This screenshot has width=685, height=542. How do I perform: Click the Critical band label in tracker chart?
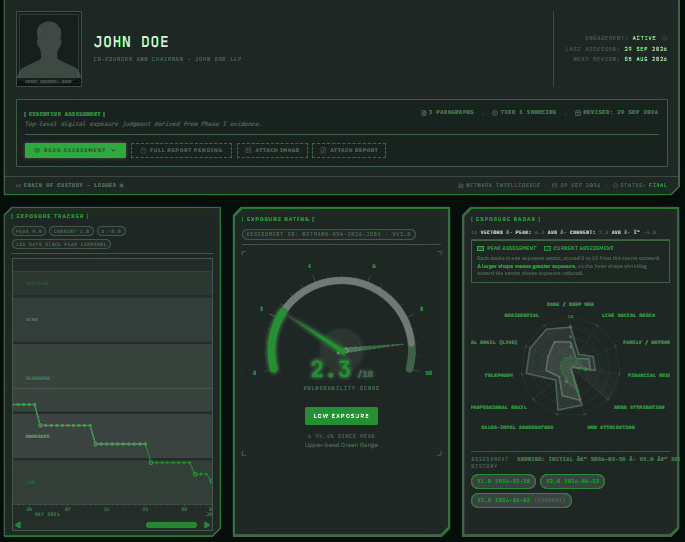point(38,283)
